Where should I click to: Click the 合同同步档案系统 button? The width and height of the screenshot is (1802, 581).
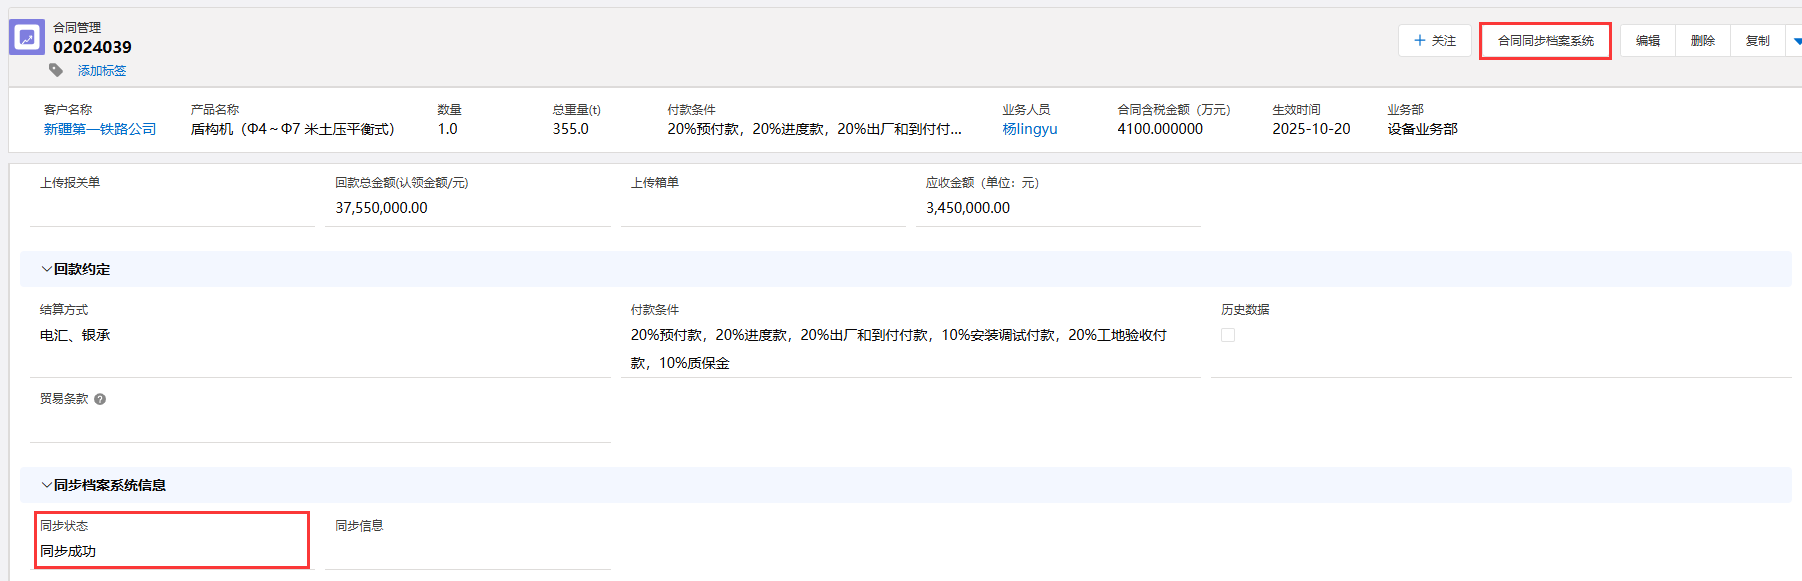(1545, 41)
